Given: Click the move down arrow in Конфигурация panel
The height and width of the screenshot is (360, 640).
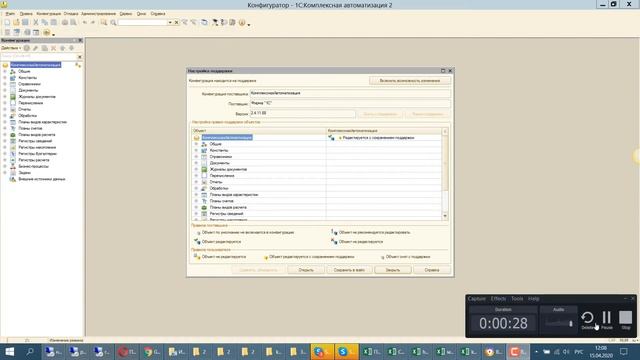Looking at the screenshot, I should [71, 48].
